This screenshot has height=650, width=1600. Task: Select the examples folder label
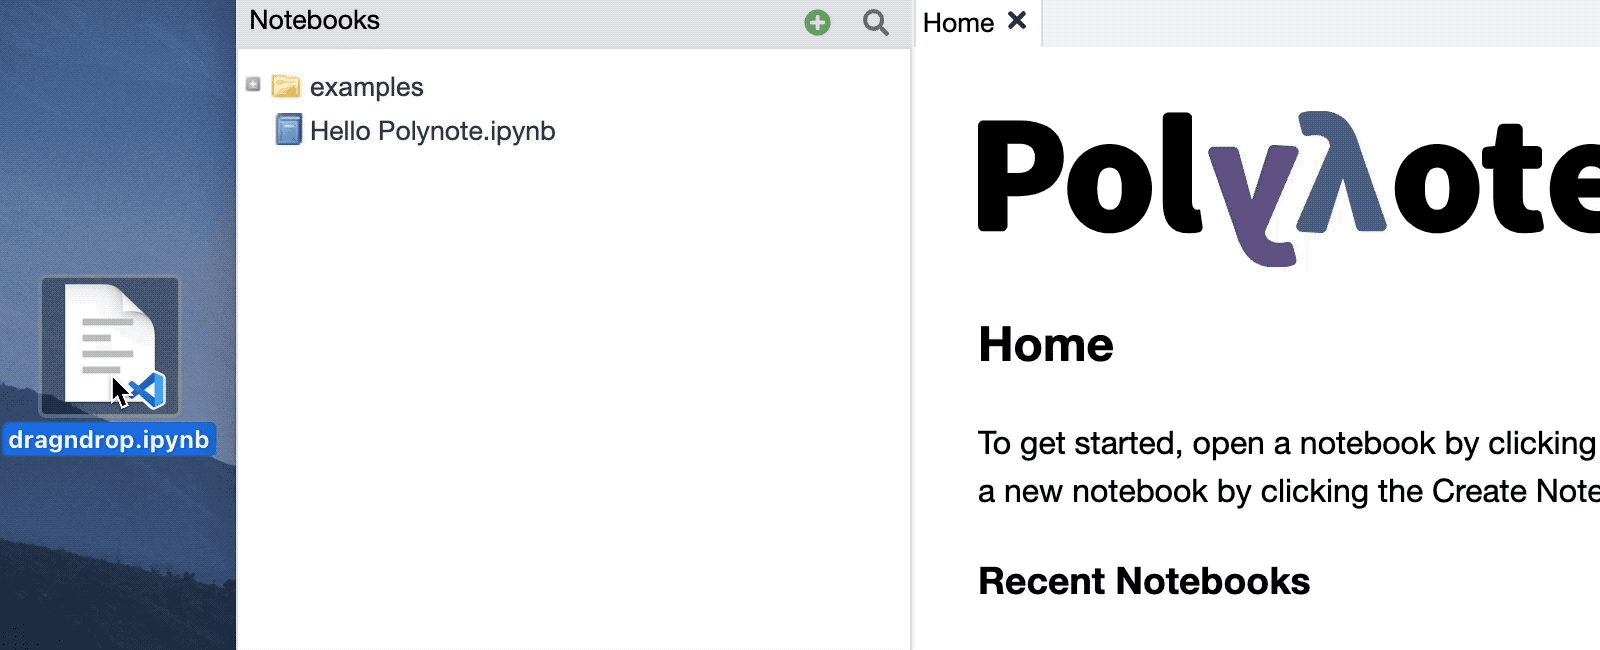[366, 87]
